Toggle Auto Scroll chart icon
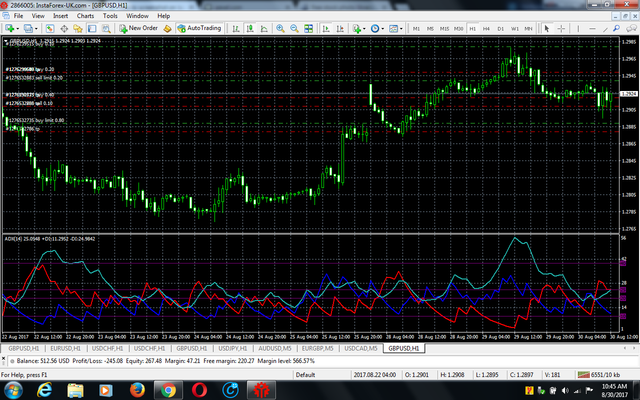The width and height of the screenshot is (640, 400). 326,29
